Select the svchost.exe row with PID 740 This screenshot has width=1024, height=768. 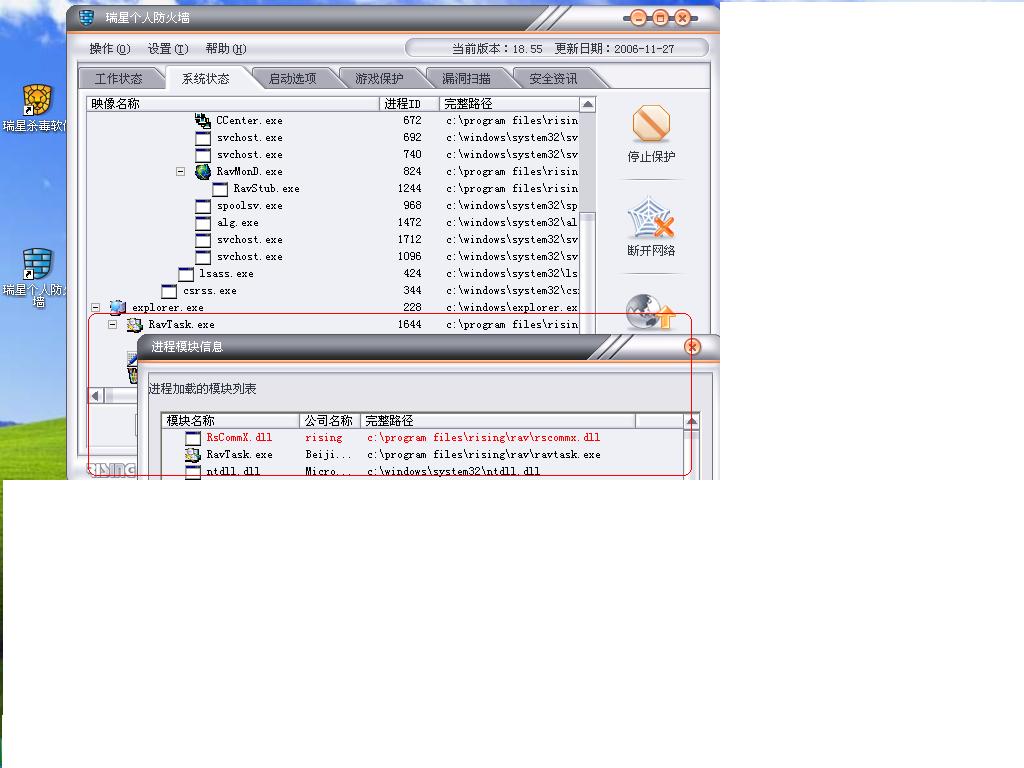pyautogui.click(x=332, y=155)
